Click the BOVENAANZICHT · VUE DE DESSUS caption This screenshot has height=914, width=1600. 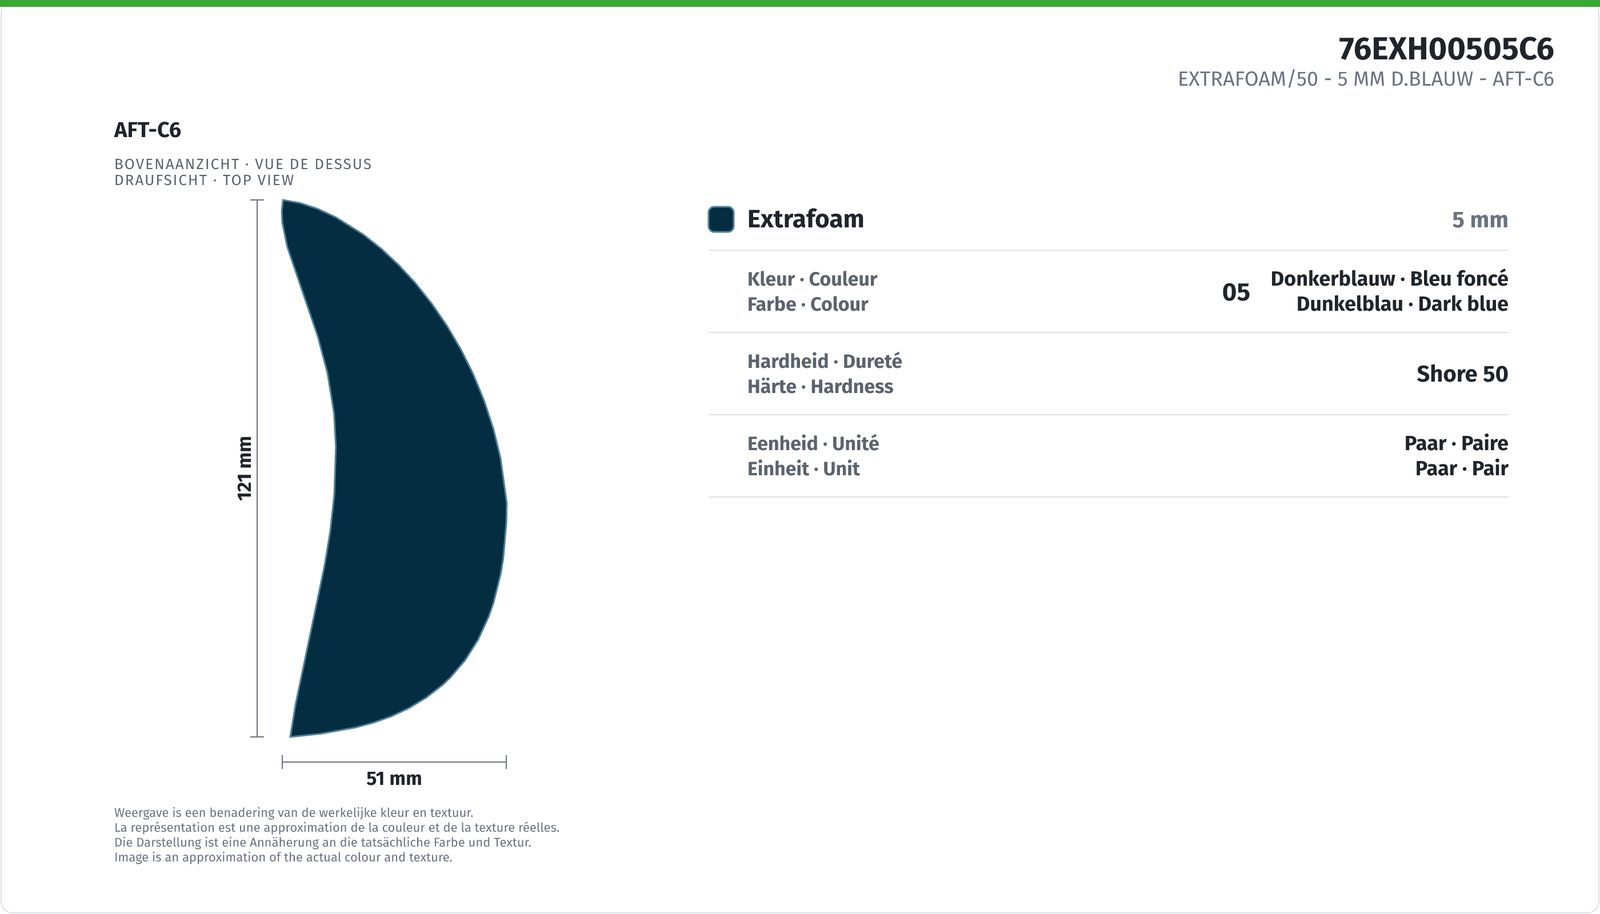[243, 164]
